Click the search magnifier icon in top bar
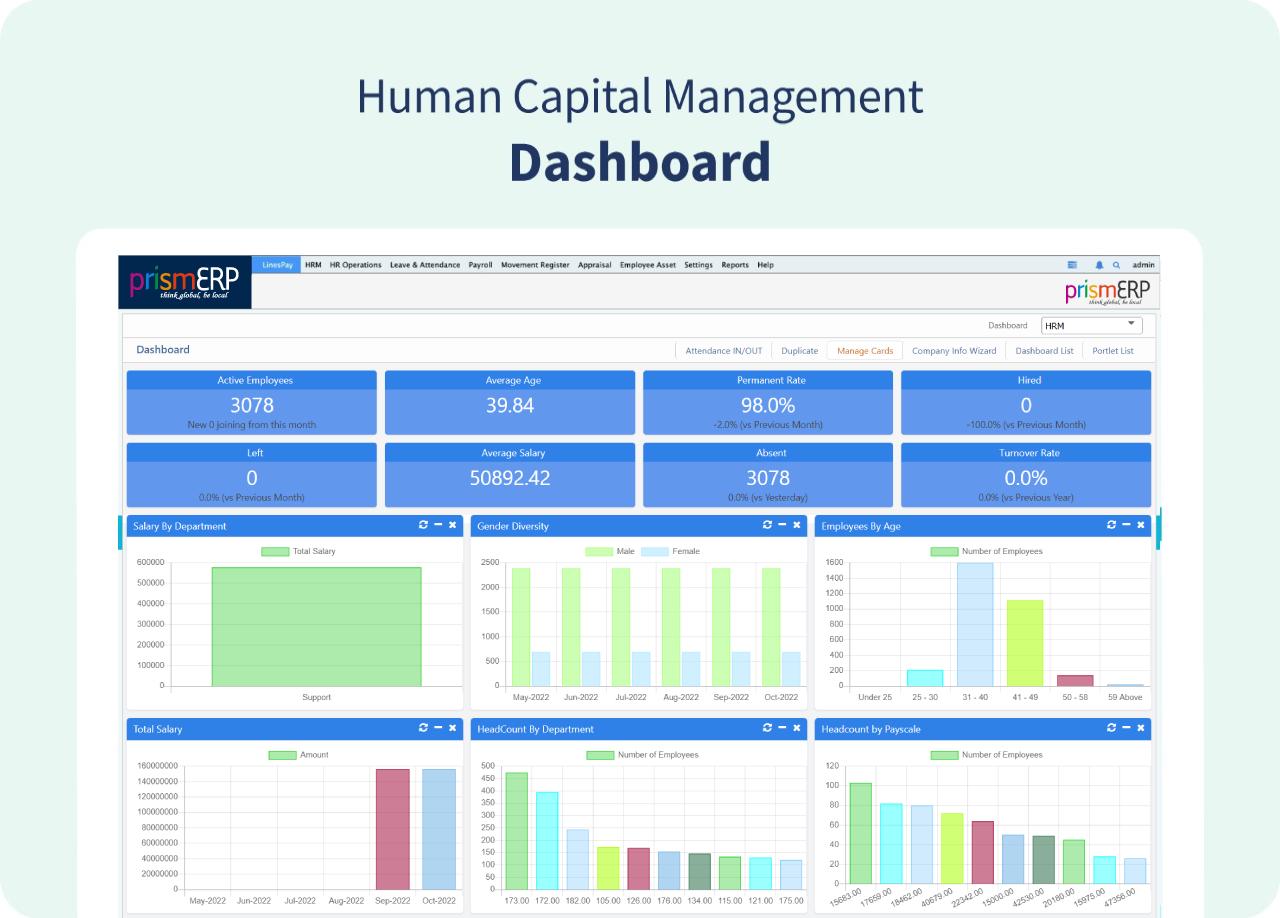 click(1116, 265)
